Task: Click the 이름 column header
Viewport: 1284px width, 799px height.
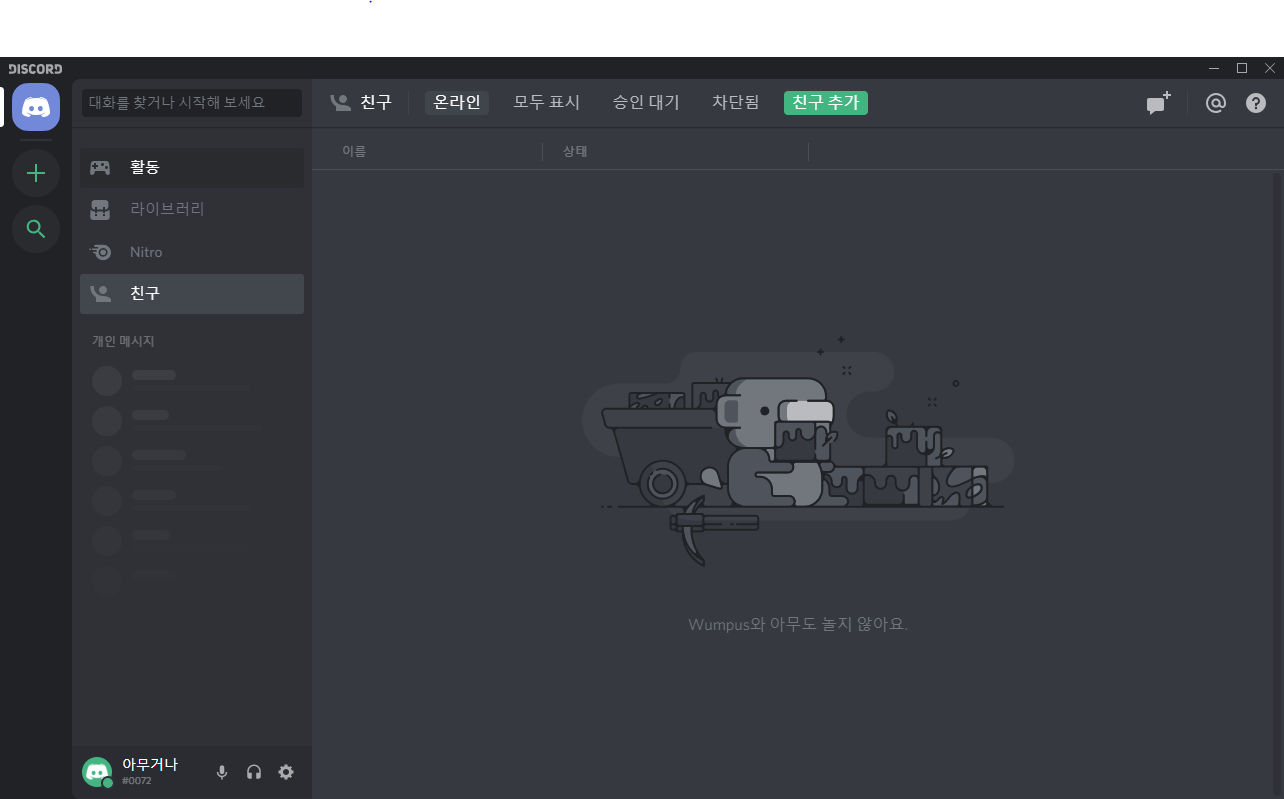Action: (x=354, y=152)
